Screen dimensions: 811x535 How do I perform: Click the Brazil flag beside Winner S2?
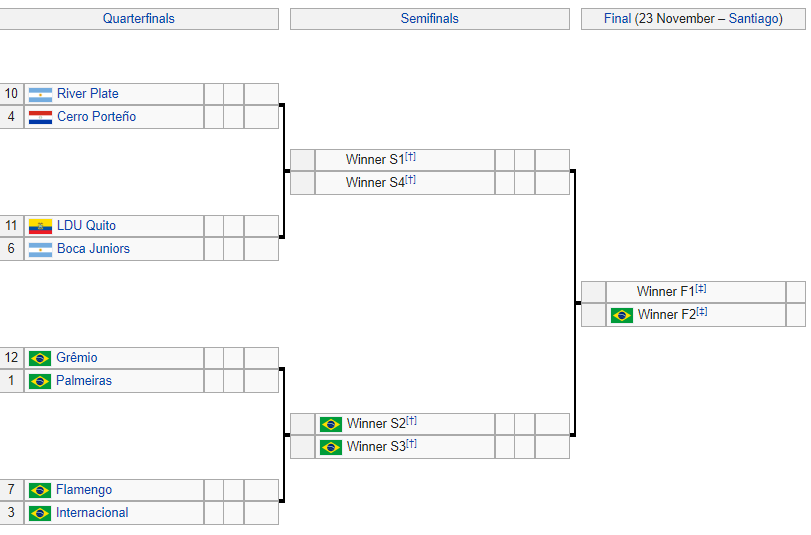(x=331, y=424)
